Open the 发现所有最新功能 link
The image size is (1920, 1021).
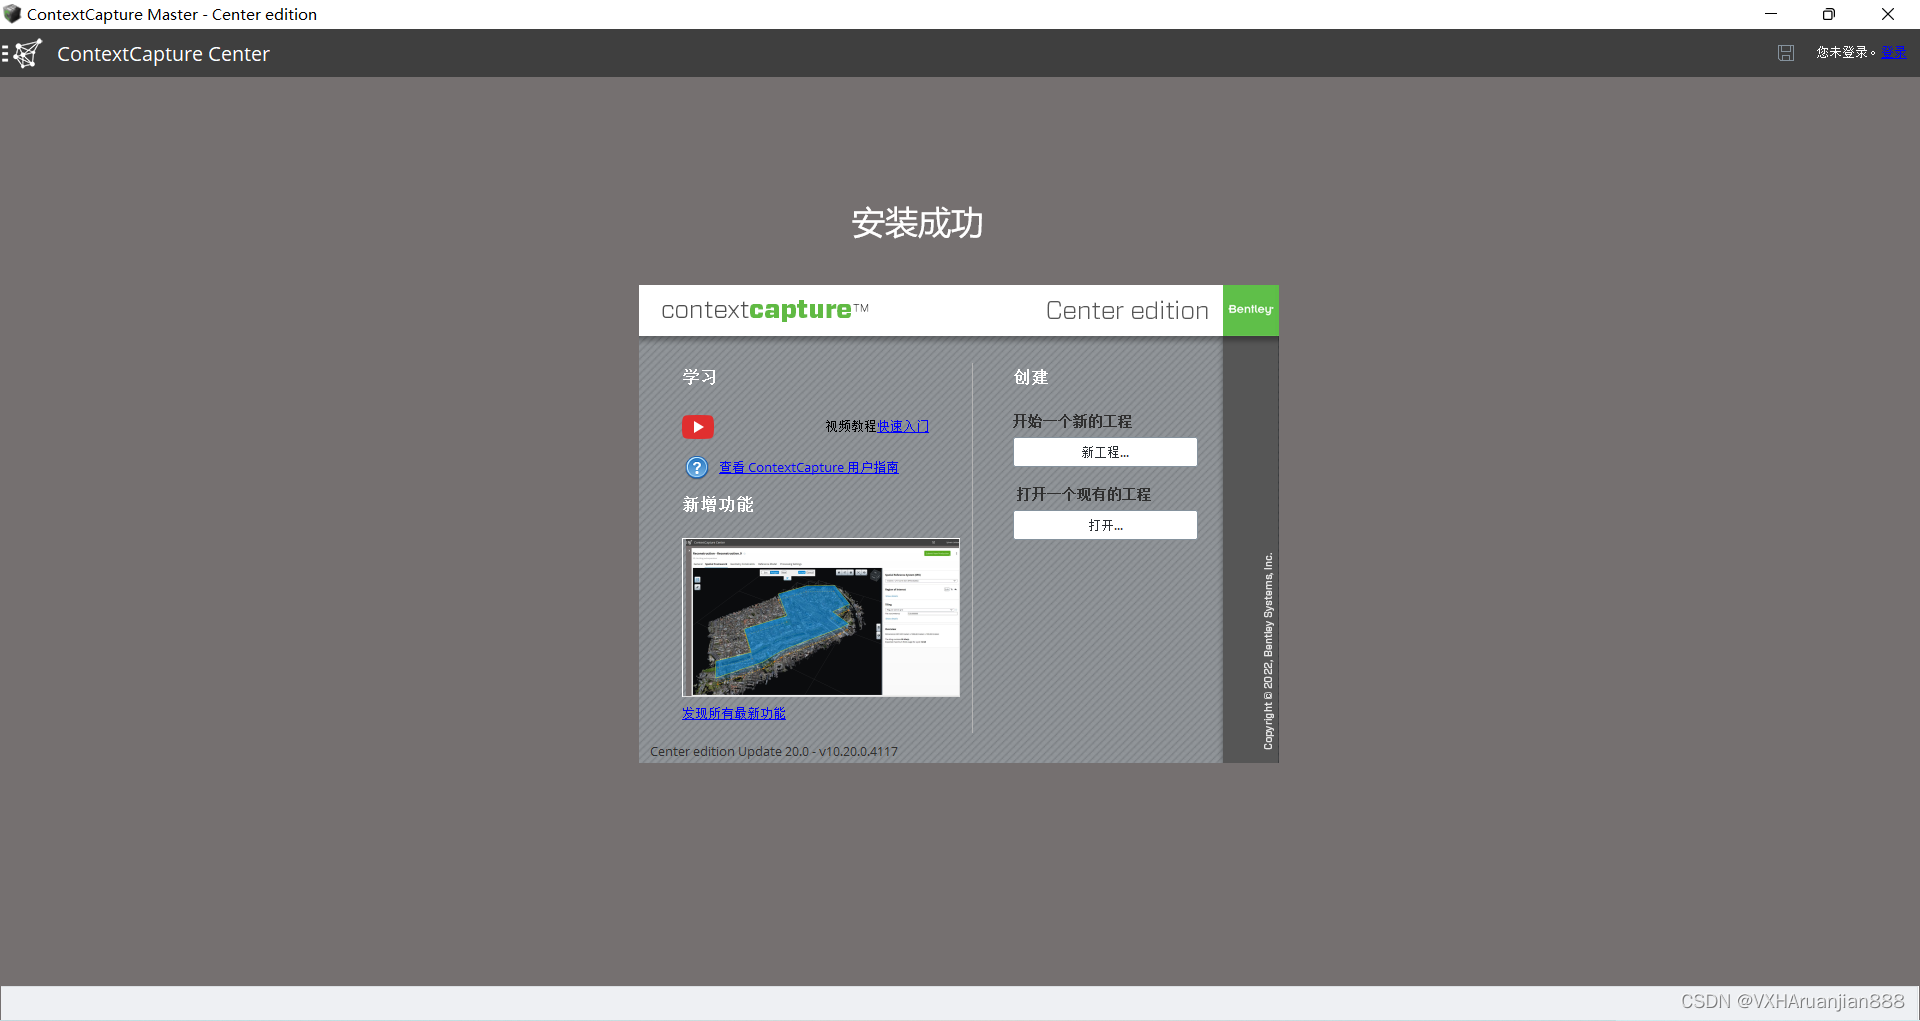click(x=733, y=713)
